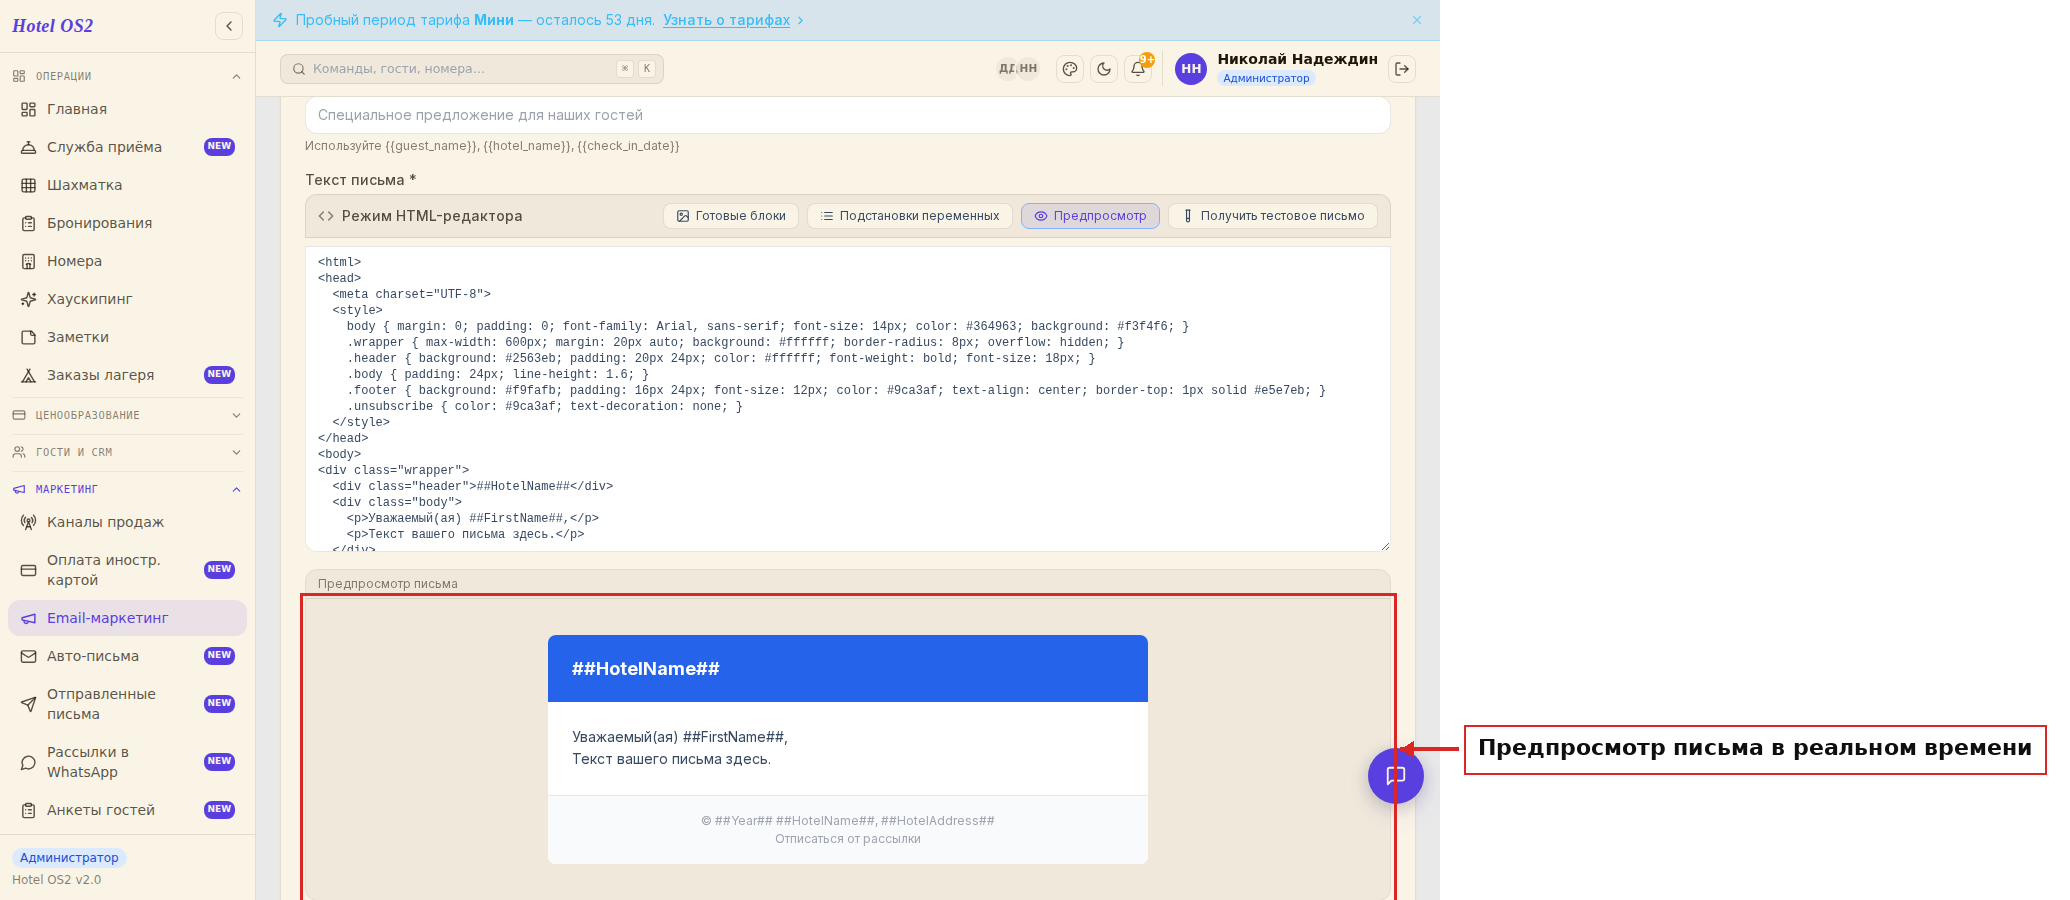Click Получить тестовое письмо button
This screenshot has height=900, width=2070.
click(1273, 216)
